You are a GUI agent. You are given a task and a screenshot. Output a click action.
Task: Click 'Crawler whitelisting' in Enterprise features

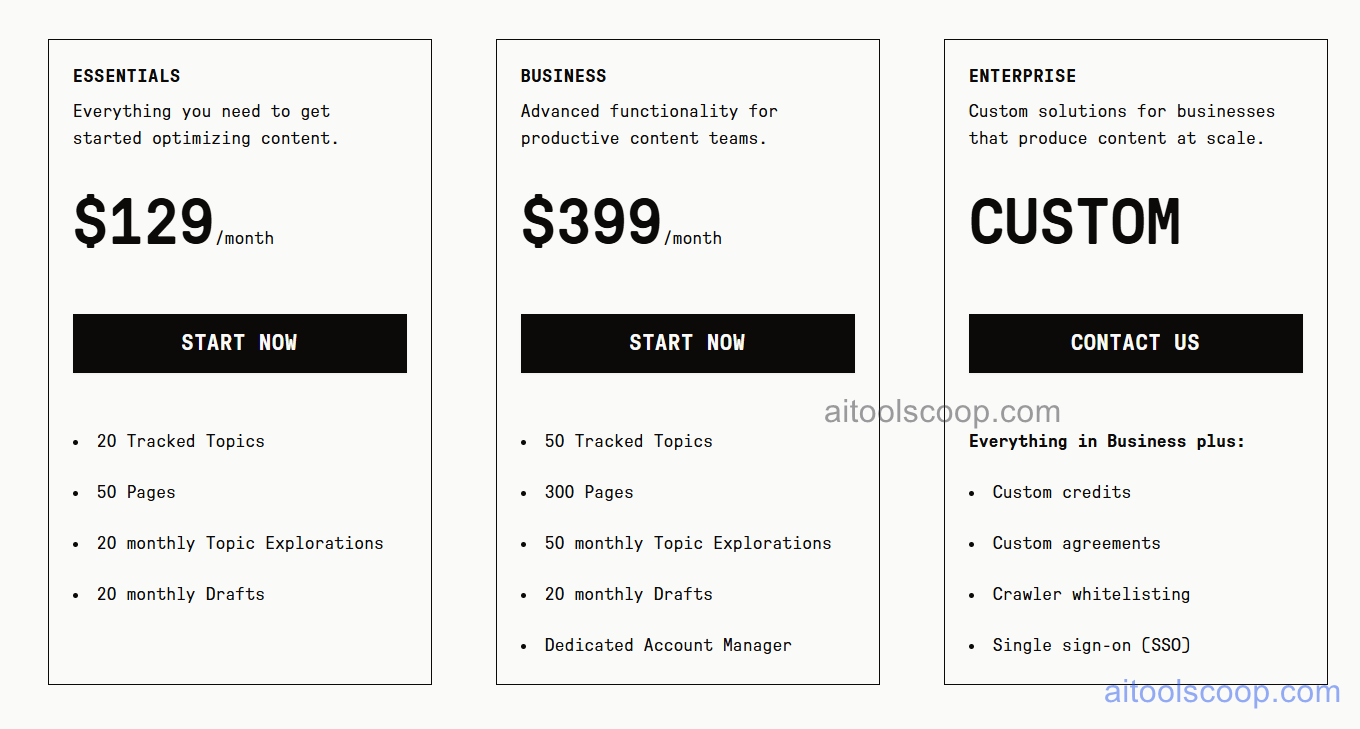1091,594
